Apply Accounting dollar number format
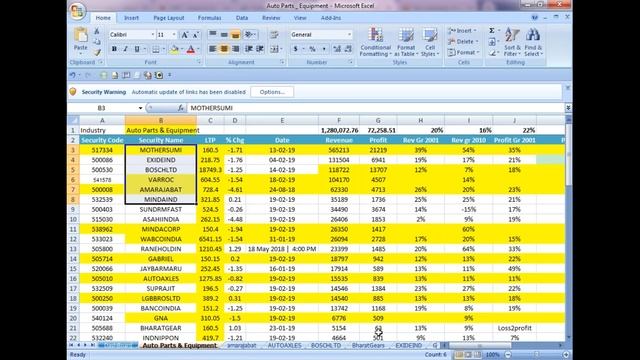The width and height of the screenshot is (640, 360). tap(296, 49)
